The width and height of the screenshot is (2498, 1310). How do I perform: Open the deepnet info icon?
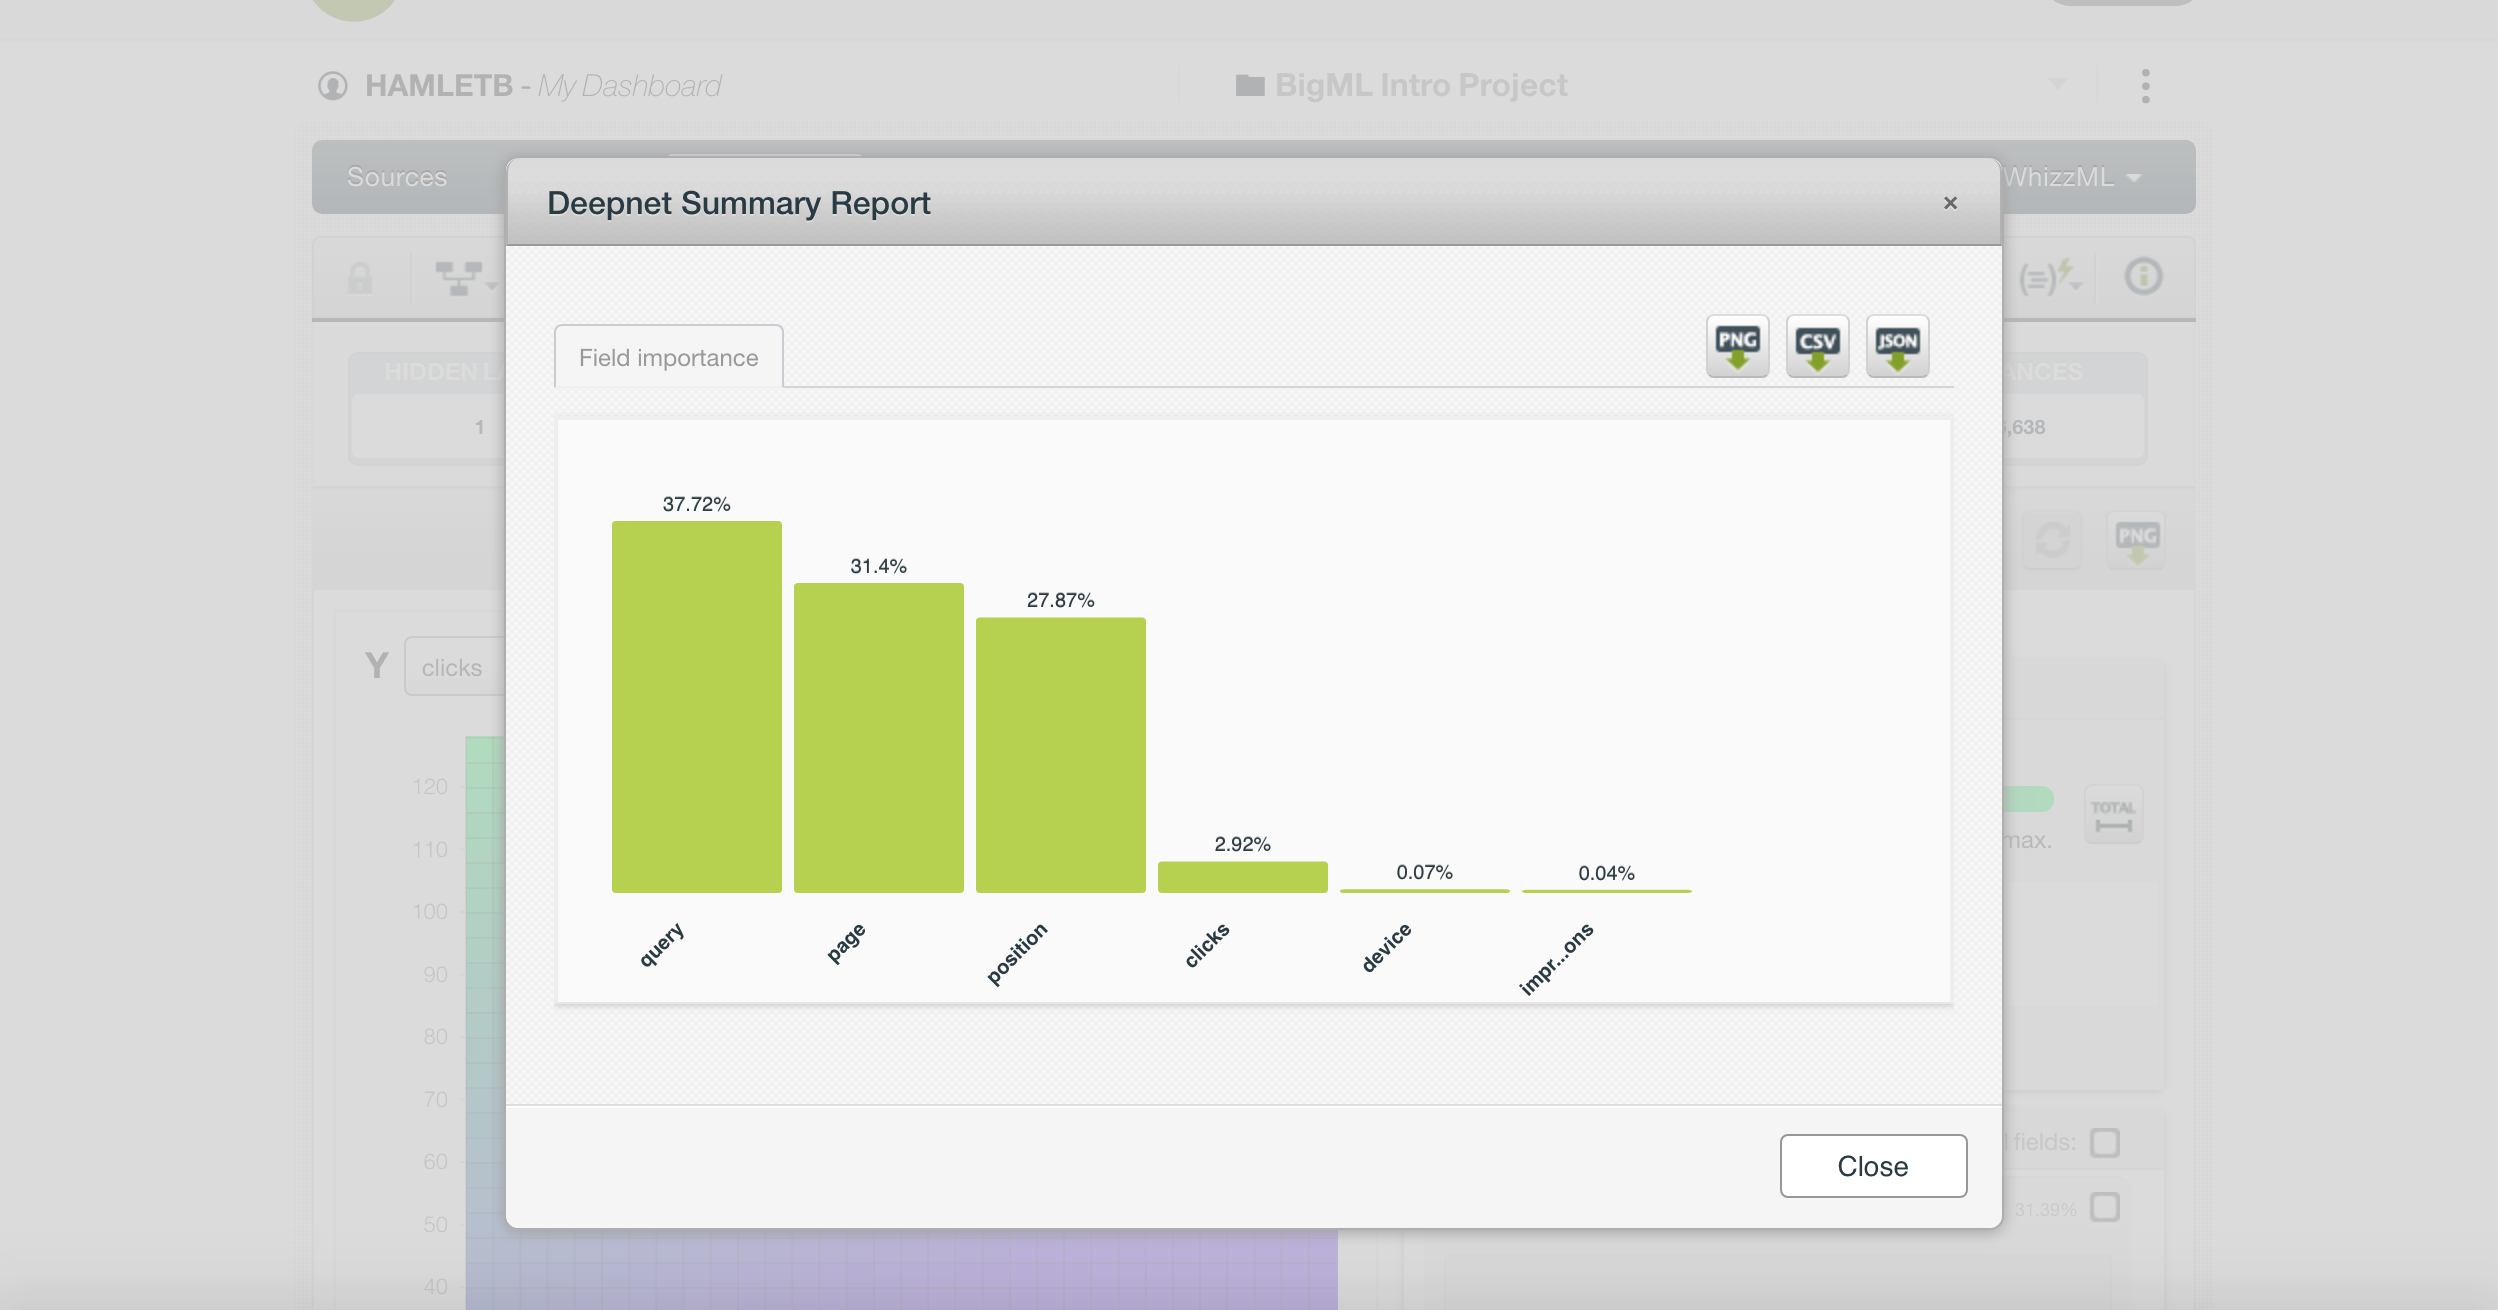click(x=2143, y=276)
